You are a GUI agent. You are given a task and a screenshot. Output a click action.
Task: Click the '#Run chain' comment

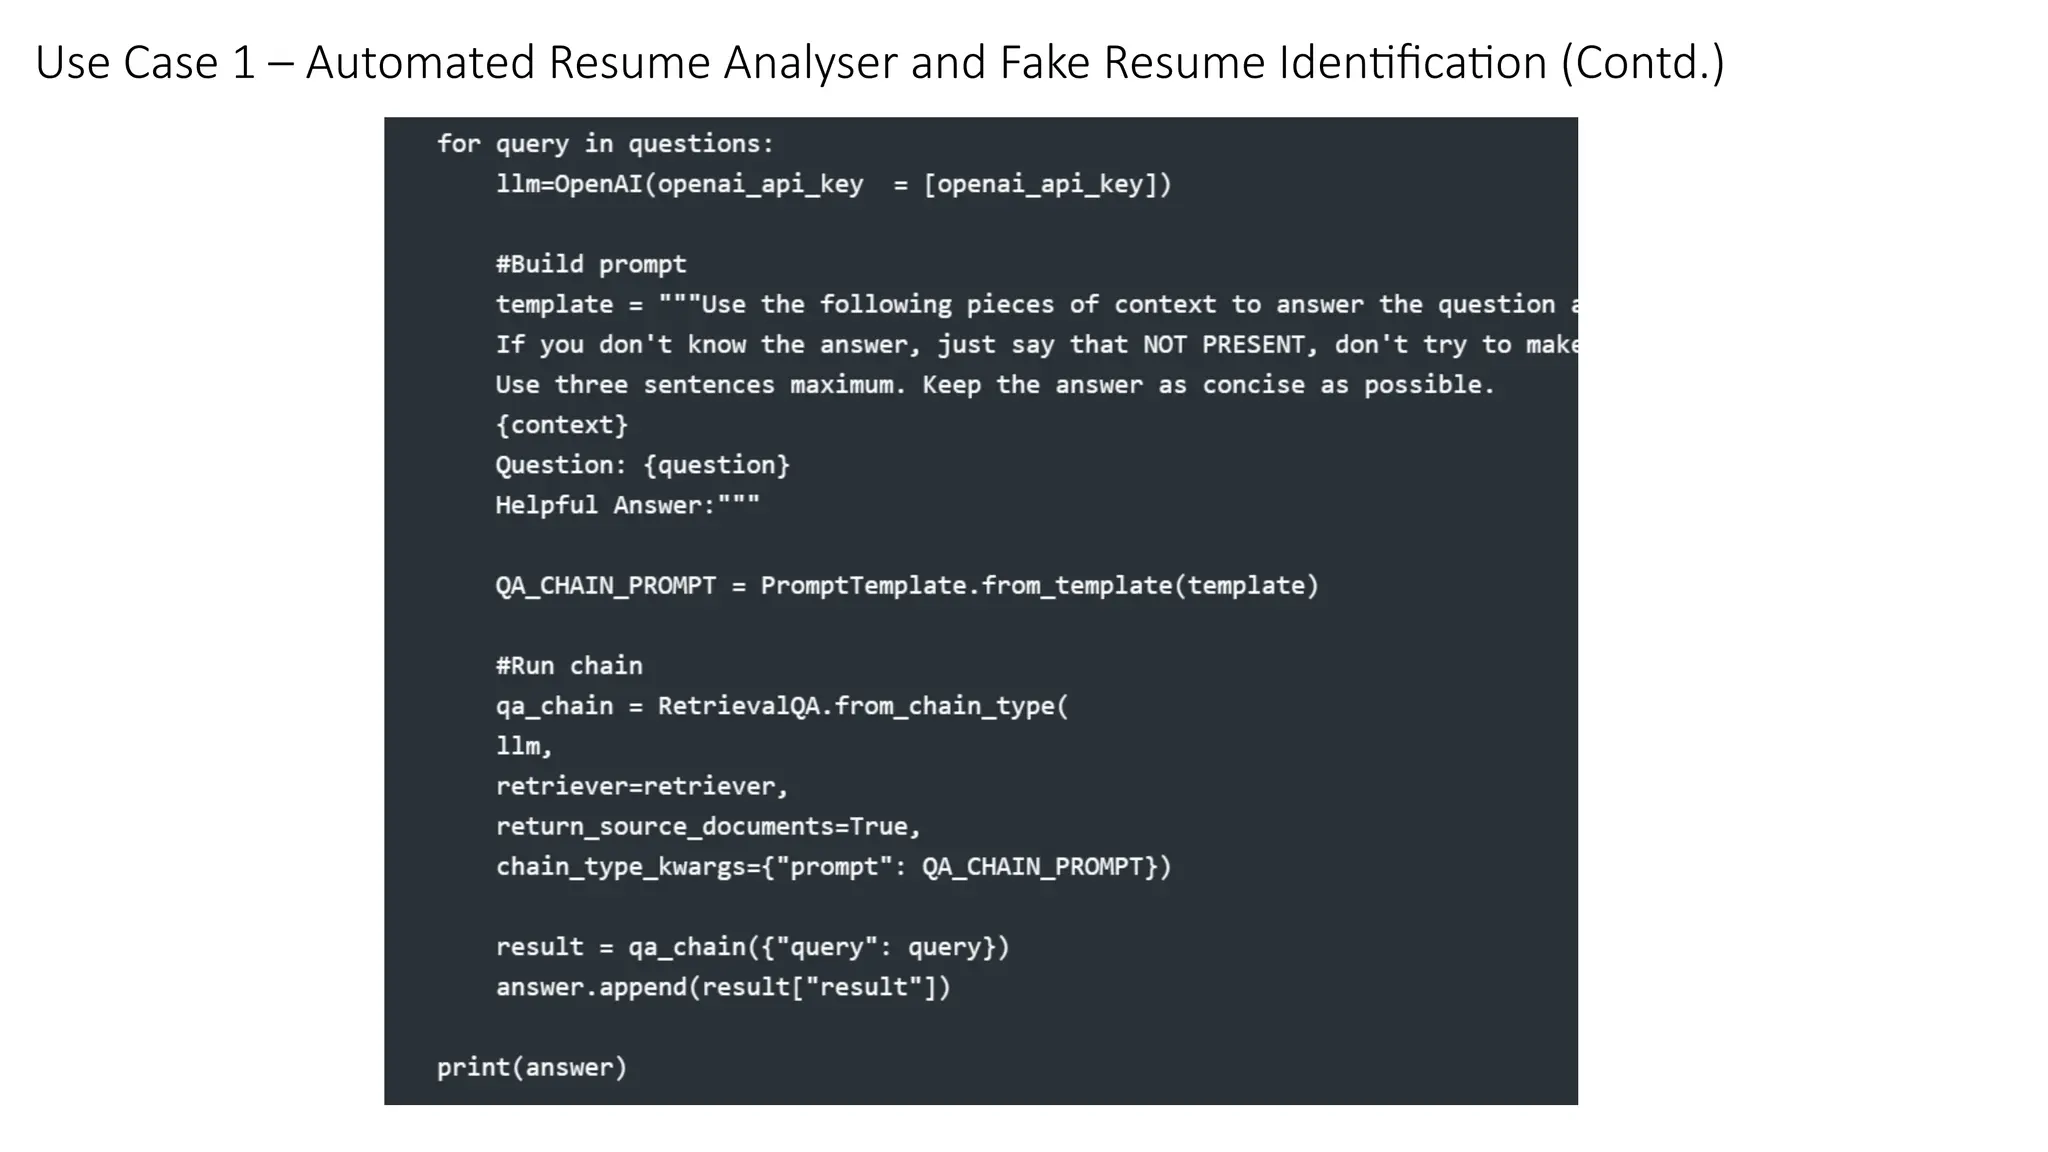[569, 666]
